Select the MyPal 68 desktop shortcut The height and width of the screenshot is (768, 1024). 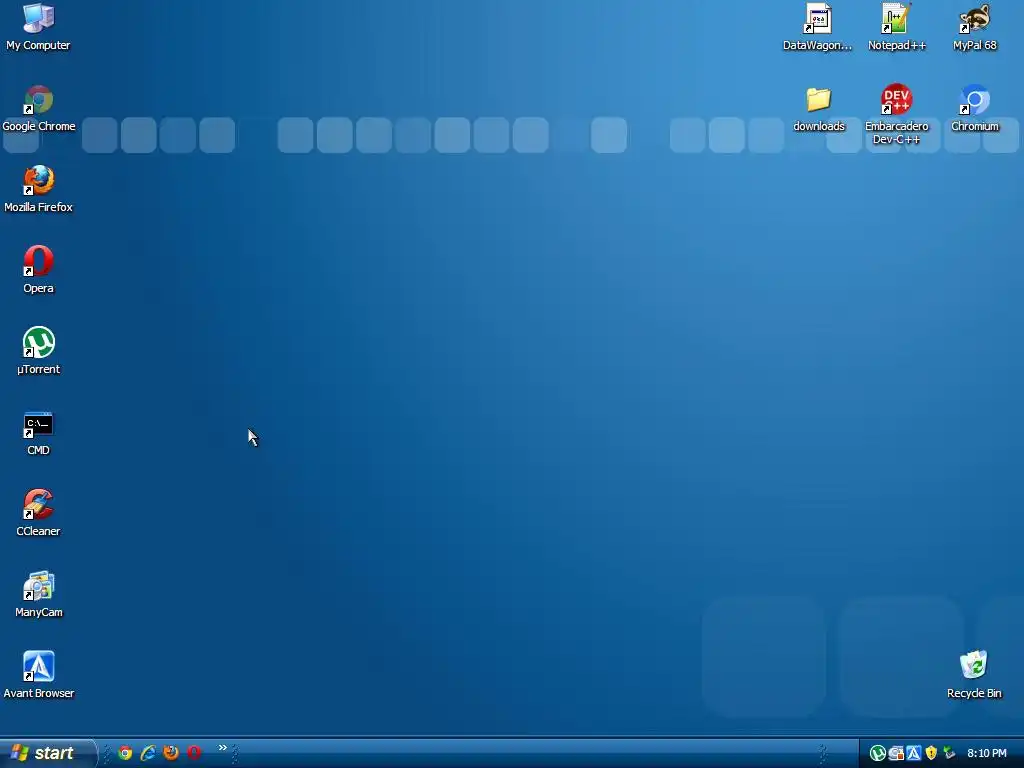(974, 27)
